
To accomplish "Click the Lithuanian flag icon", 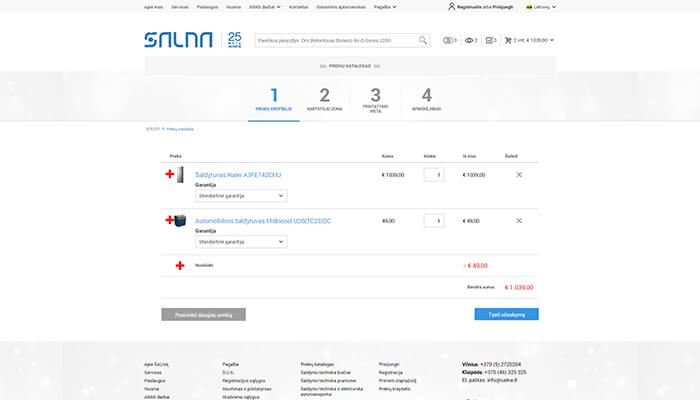I will click(529, 7).
